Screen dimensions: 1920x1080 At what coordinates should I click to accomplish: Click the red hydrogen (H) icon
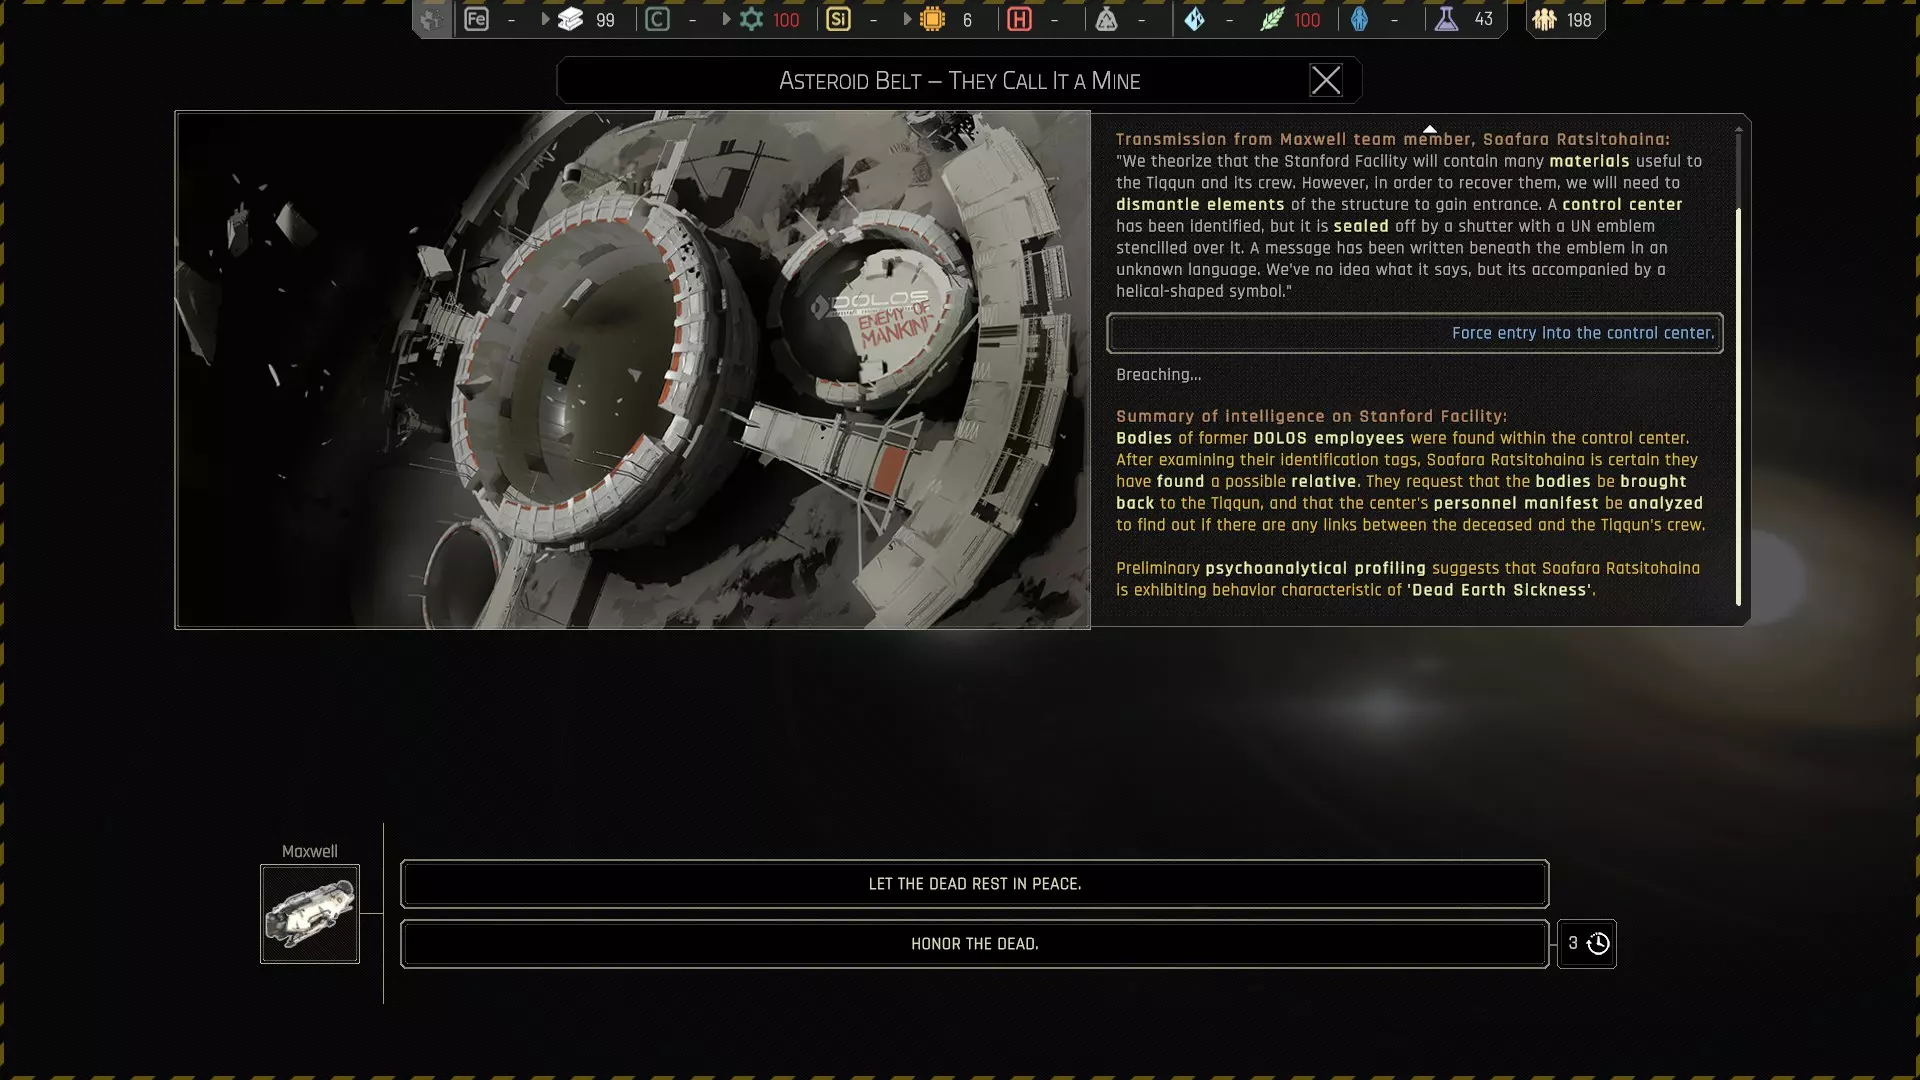point(1019,19)
